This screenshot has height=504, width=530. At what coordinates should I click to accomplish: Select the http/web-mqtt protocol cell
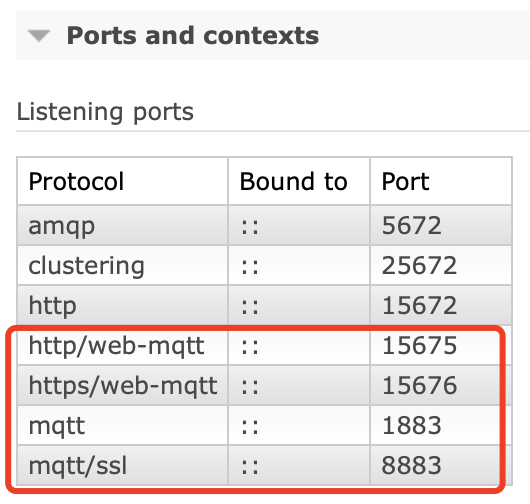123,345
